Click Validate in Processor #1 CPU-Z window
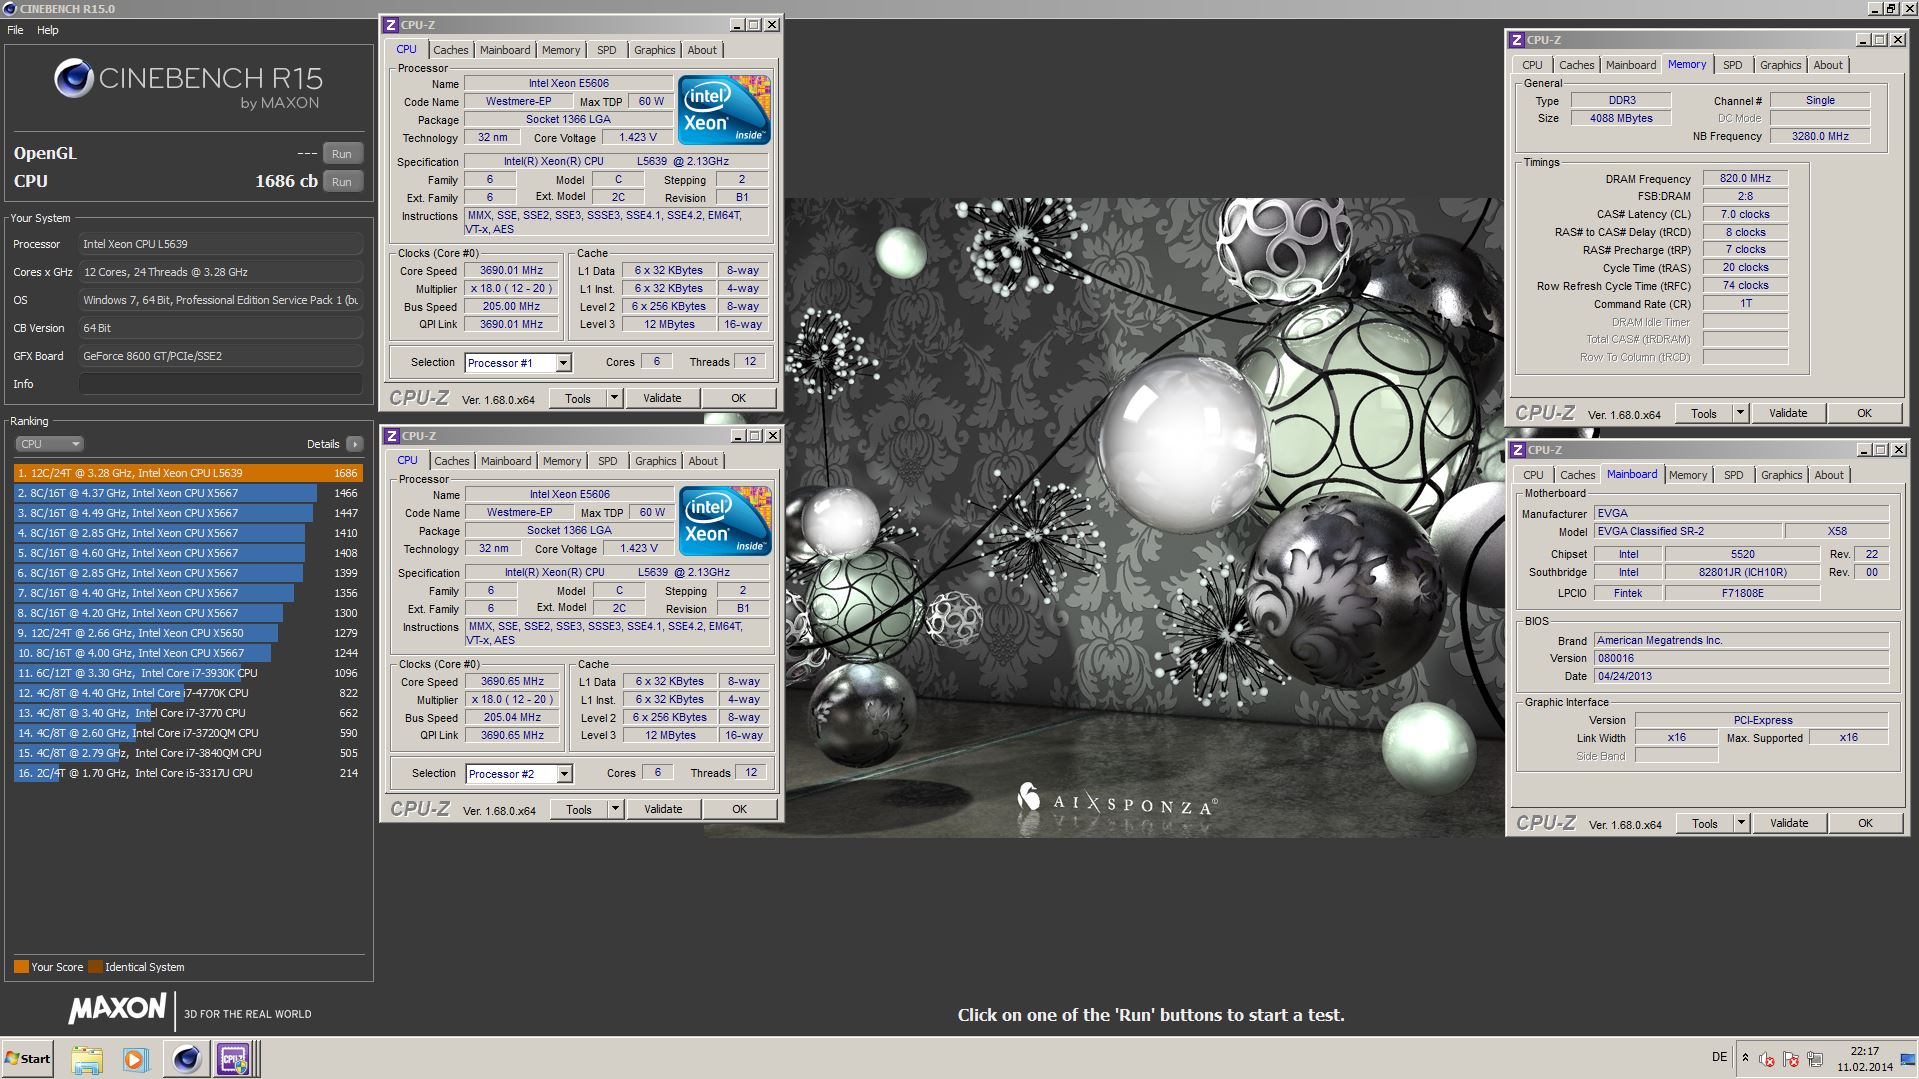The height and width of the screenshot is (1079, 1919). (662, 398)
